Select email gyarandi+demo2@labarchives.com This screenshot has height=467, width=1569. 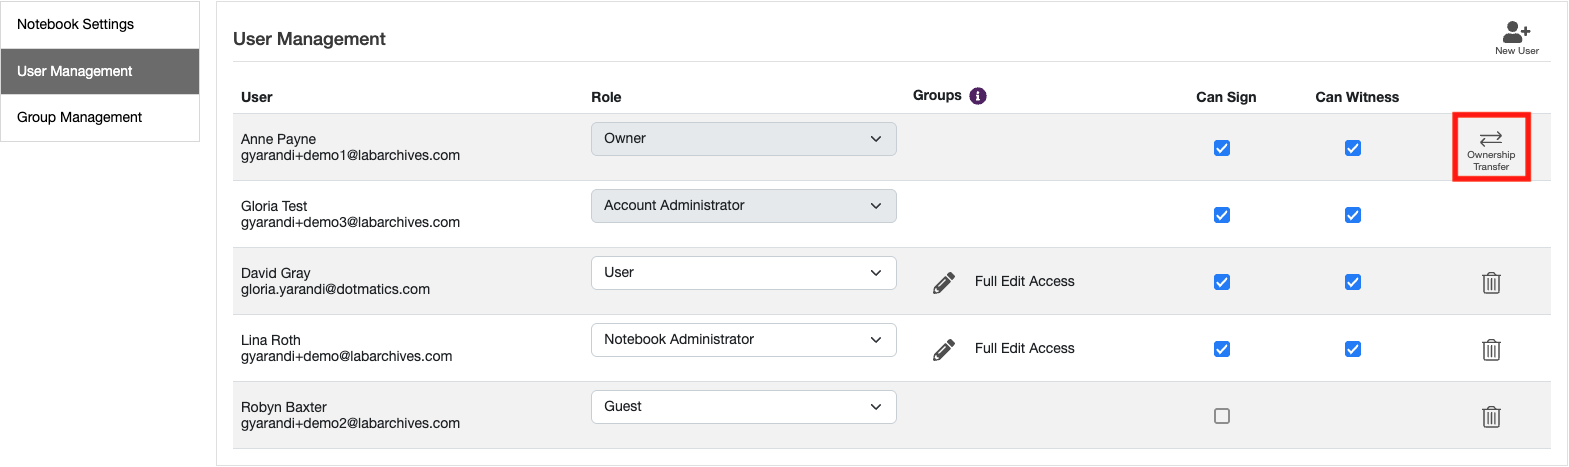(x=350, y=424)
